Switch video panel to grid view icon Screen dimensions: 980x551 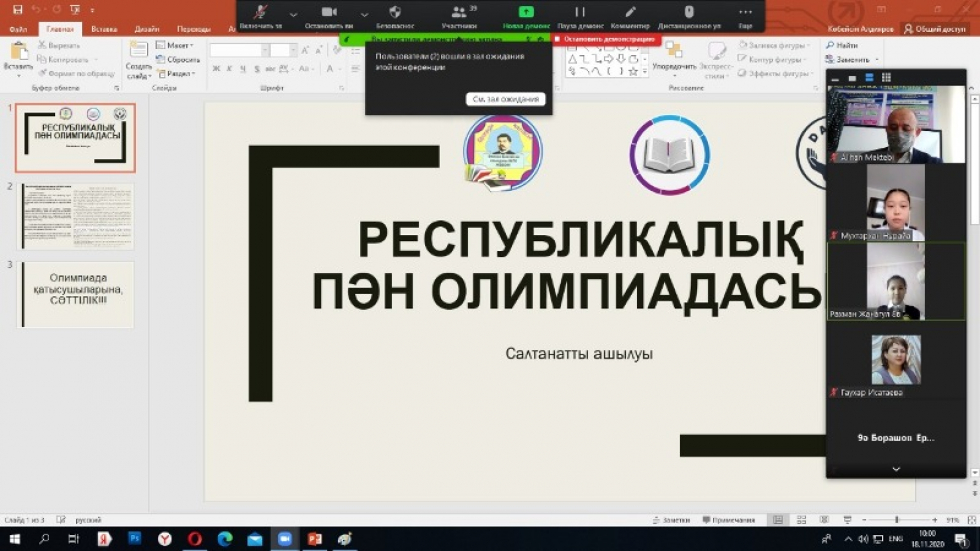tap(885, 78)
